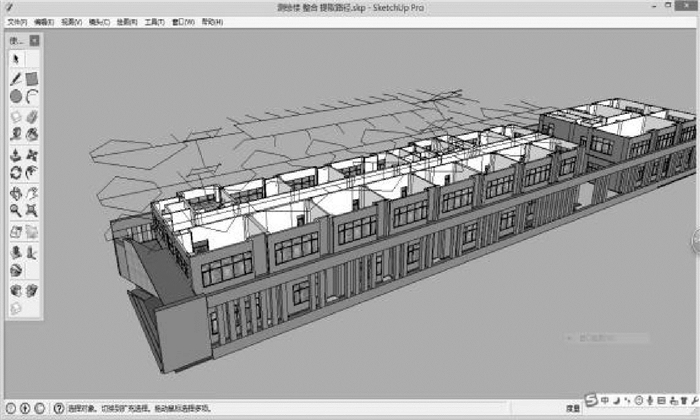Screen dimensions: 700x420
Task: Click the Zoom Extents tool
Action: tap(31, 211)
